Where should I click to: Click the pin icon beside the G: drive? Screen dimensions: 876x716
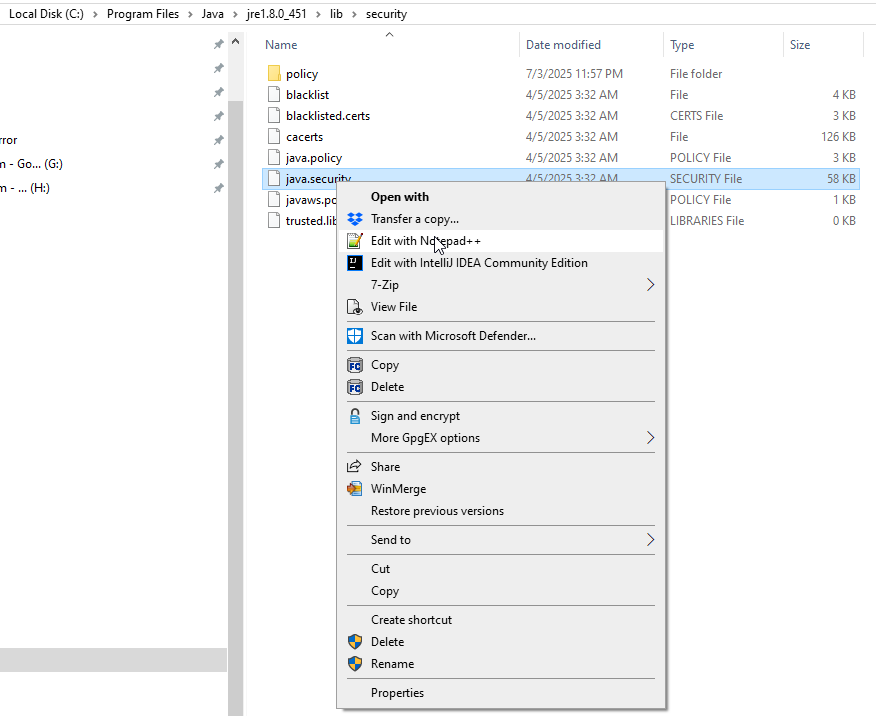219,164
